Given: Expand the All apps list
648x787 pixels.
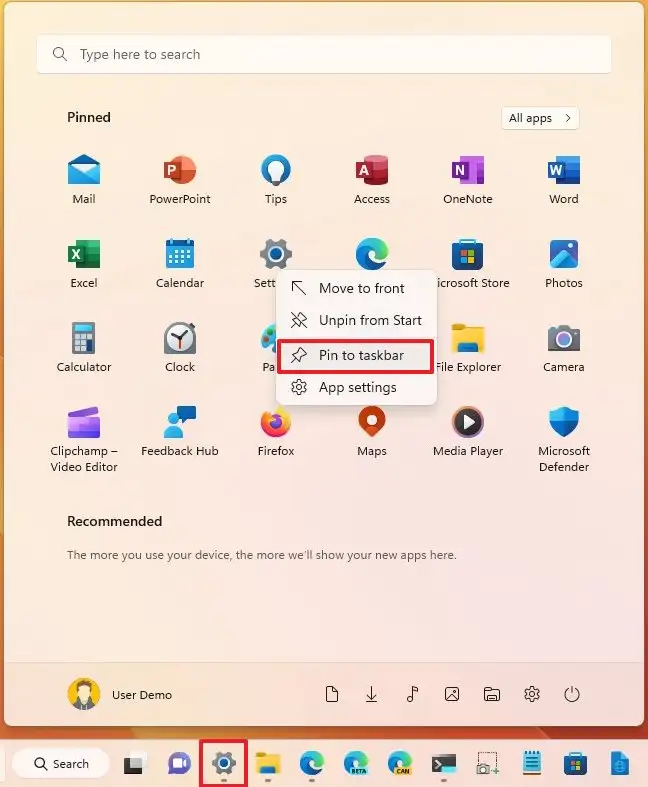Looking at the screenshot, I should 540,118.
